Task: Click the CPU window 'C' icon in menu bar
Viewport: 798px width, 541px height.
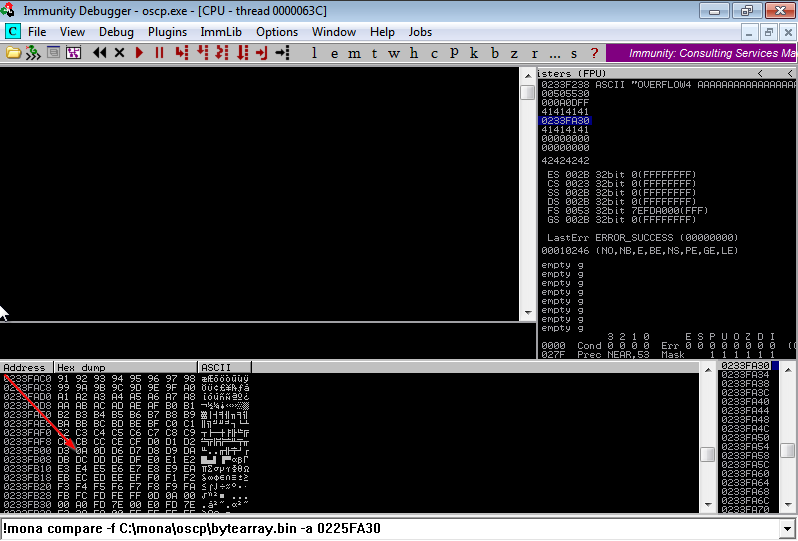Action: pyautogui.click(x=12, y=32)
